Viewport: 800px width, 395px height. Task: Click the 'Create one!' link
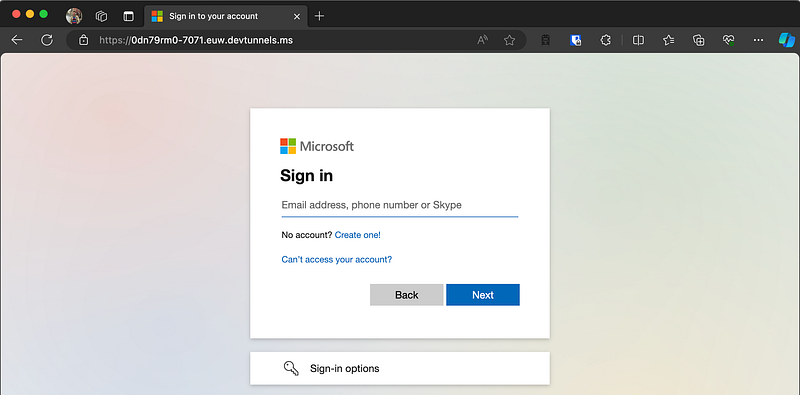pos(358,235)
